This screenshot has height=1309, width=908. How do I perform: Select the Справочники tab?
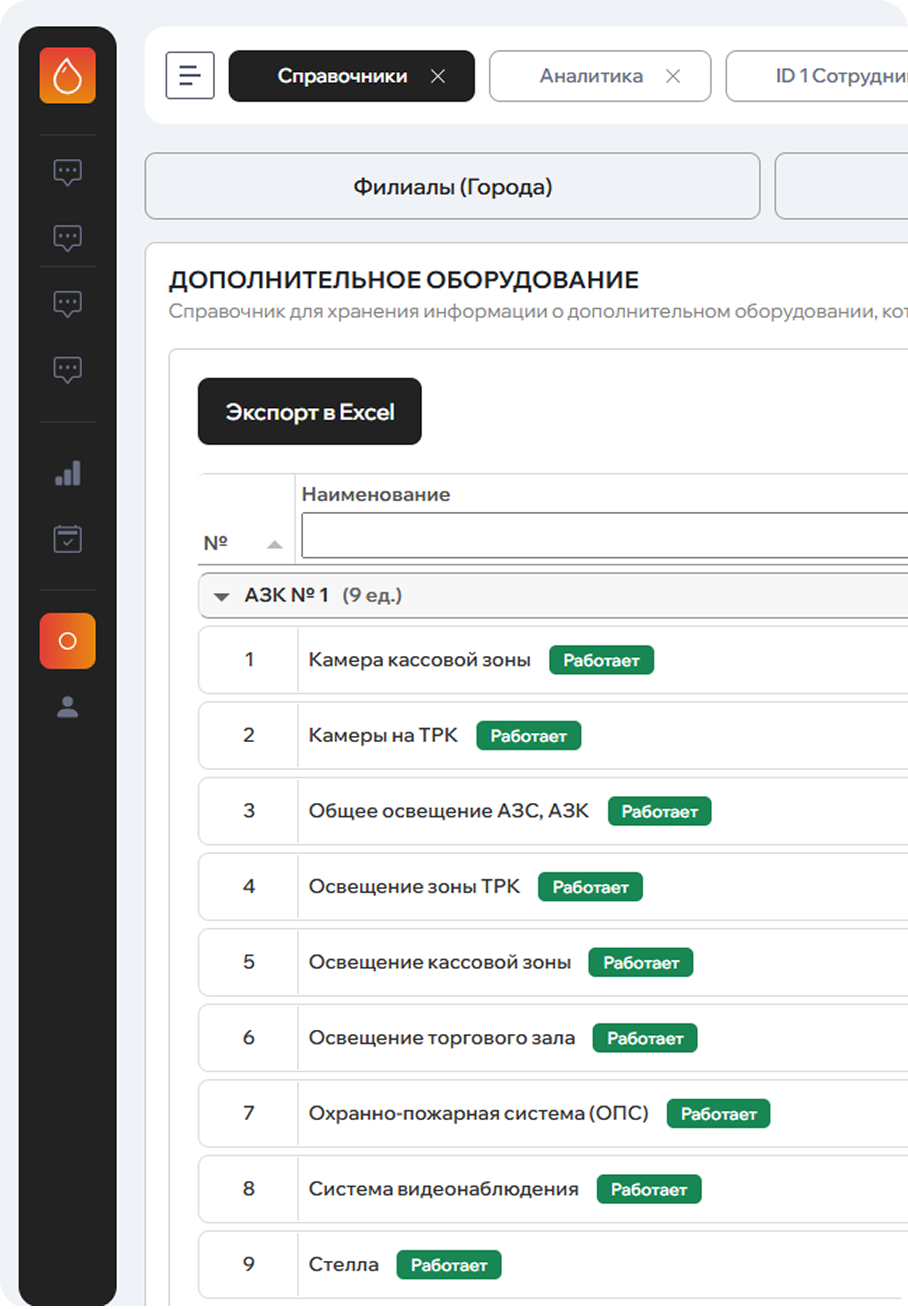pyautogui.click(x=342, y=76)
